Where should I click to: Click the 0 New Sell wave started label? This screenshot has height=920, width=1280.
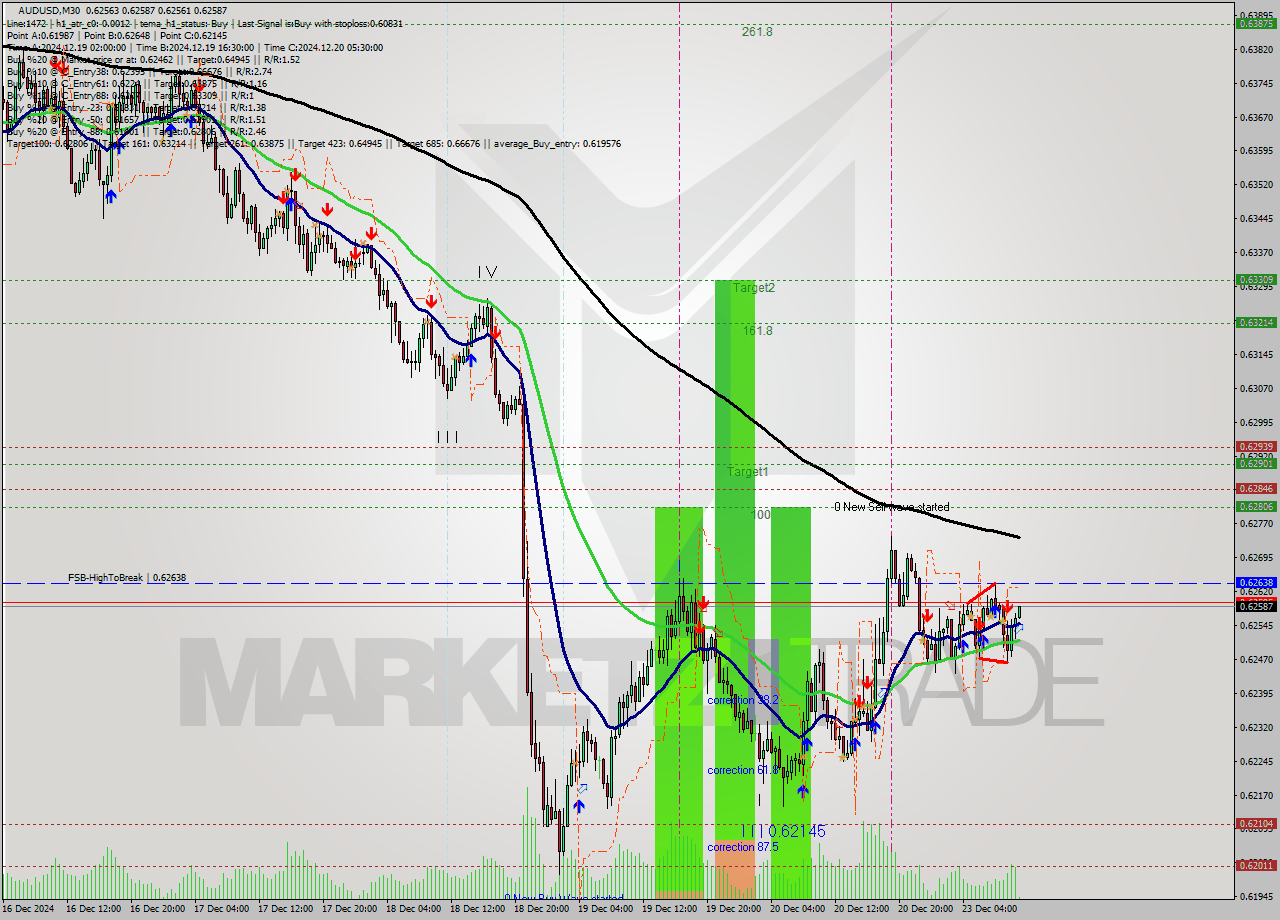[x=892, y=507]
